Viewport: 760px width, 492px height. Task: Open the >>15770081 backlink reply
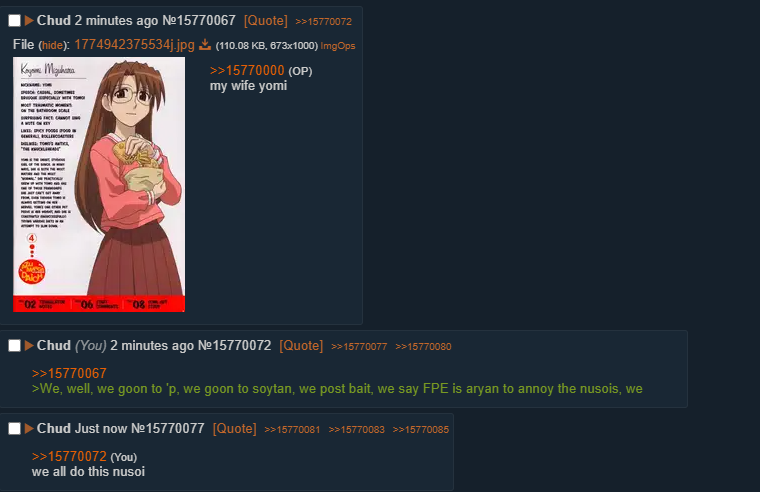tap(292, 429)
